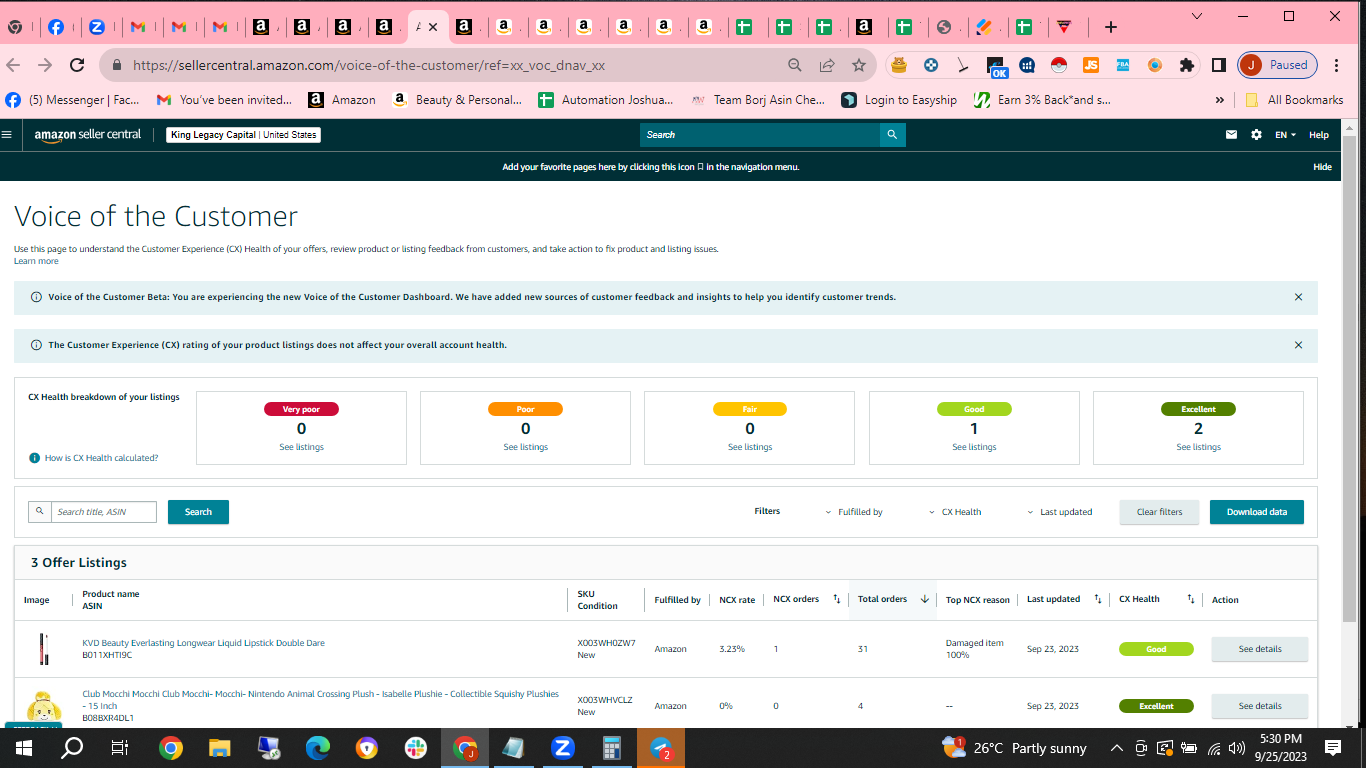Launch Slack from the taskbar

click(x=415, y=748)
